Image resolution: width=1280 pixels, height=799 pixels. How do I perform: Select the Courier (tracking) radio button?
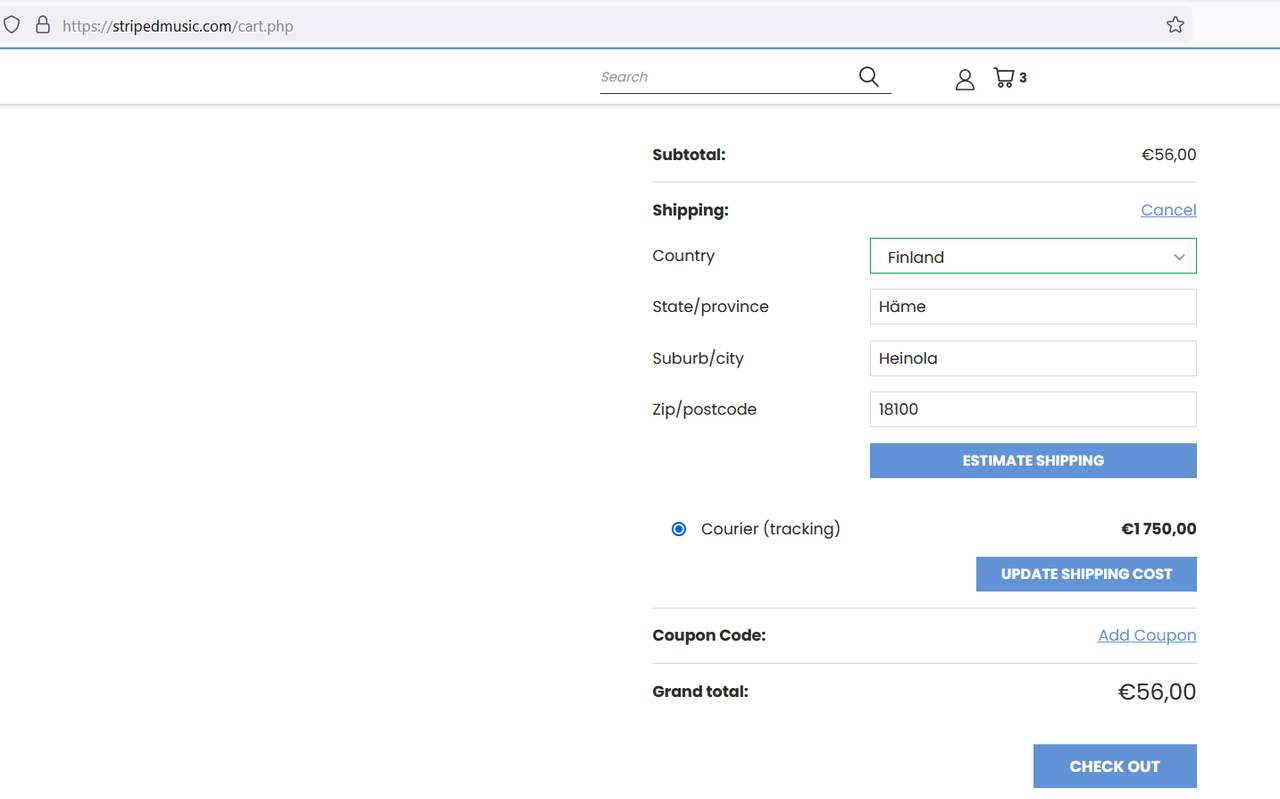coord(679,529)
